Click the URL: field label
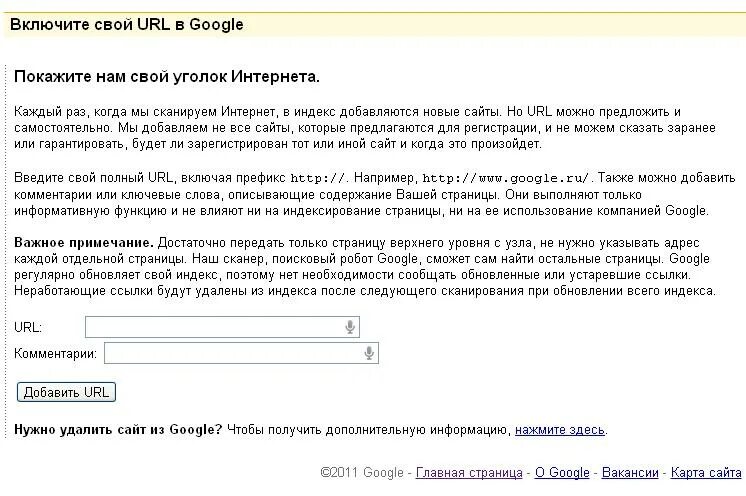 28,328
